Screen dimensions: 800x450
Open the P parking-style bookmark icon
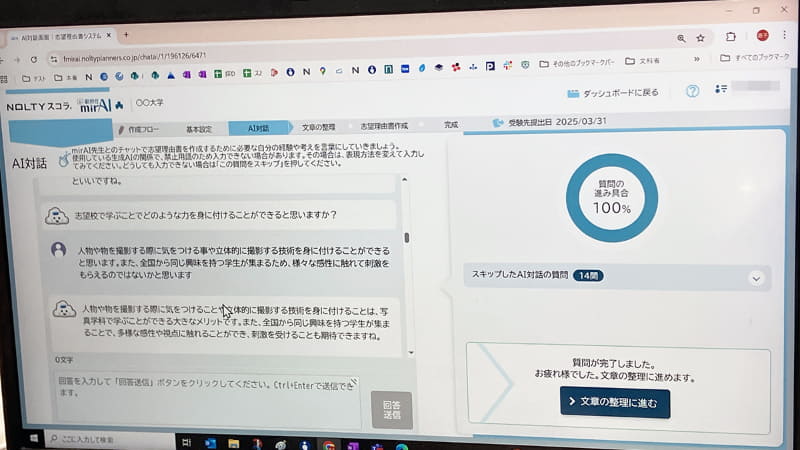(x=490, y=66)
